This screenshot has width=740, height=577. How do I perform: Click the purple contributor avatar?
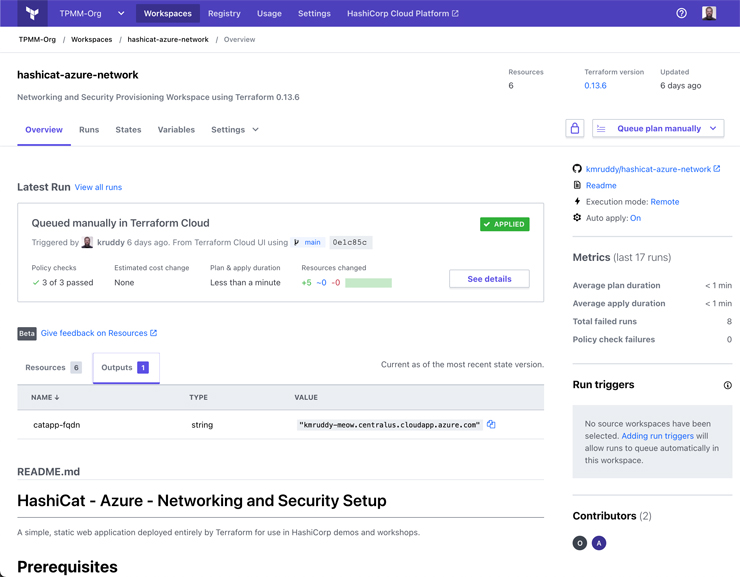pyautogui.click(x=599, y=543)
